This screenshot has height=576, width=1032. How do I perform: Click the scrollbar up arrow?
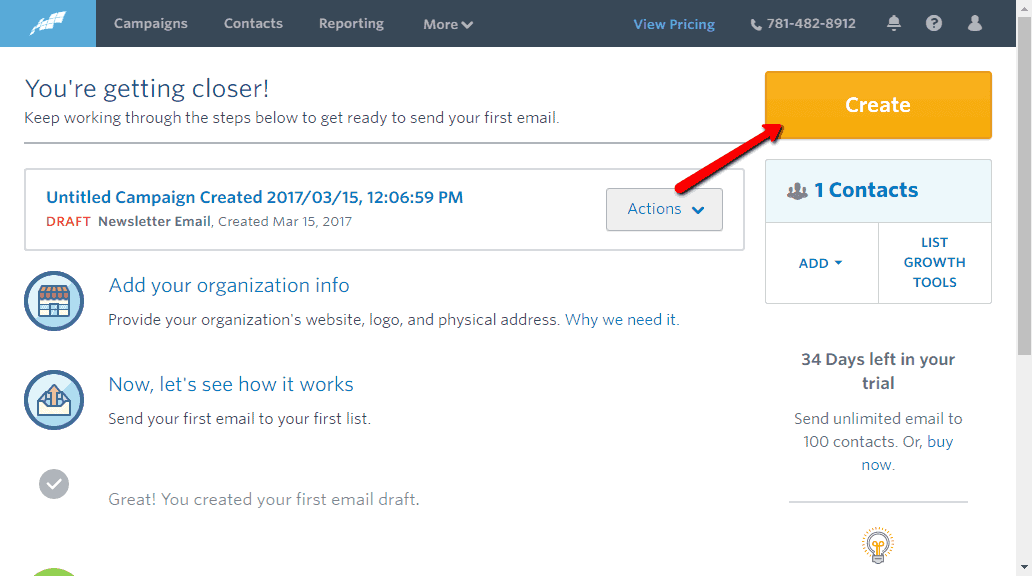1024,8
